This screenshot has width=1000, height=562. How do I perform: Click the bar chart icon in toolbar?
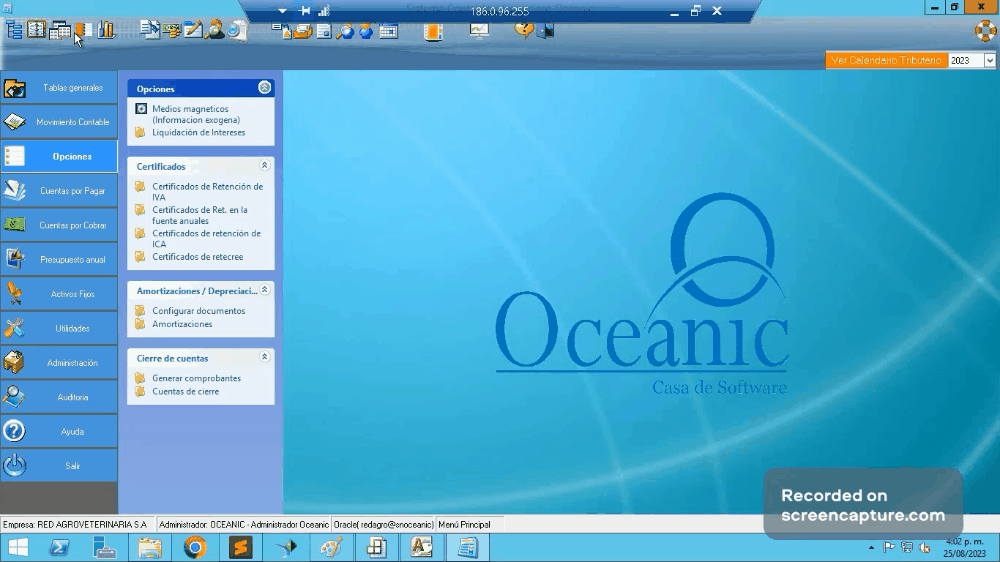[106, 30]
